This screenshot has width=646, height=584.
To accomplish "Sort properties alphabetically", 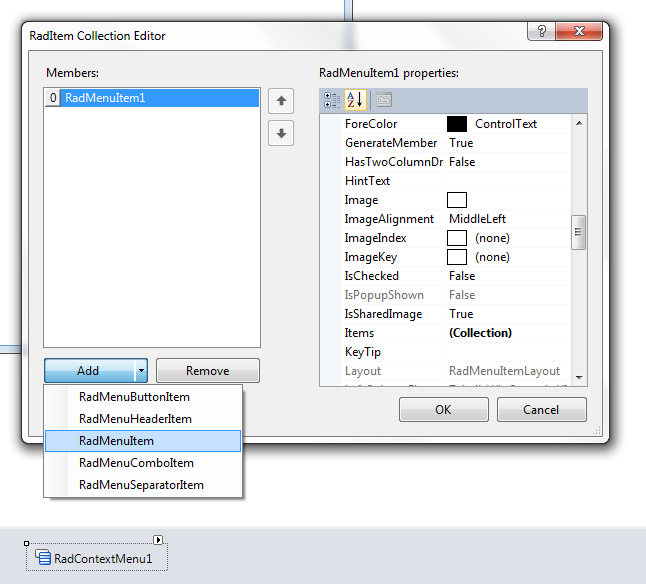I will point(355,100).
